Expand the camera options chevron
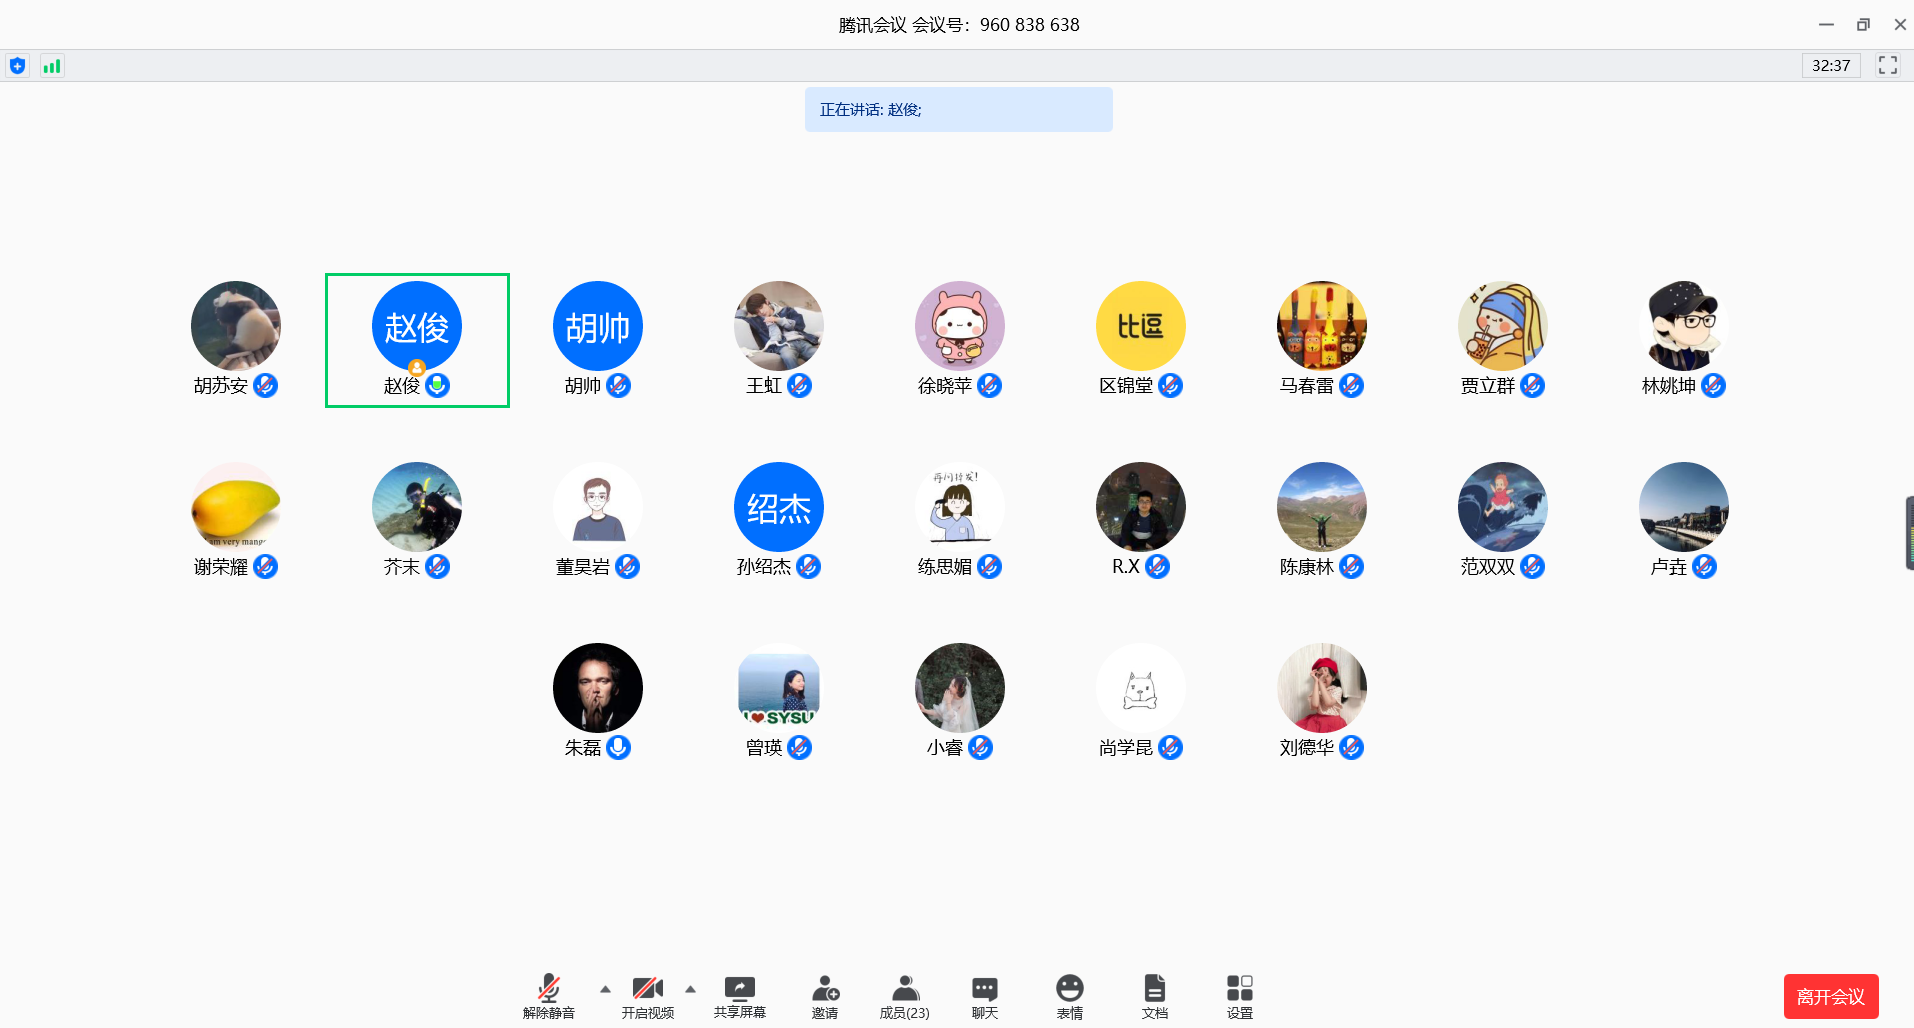 click(690, 988)
